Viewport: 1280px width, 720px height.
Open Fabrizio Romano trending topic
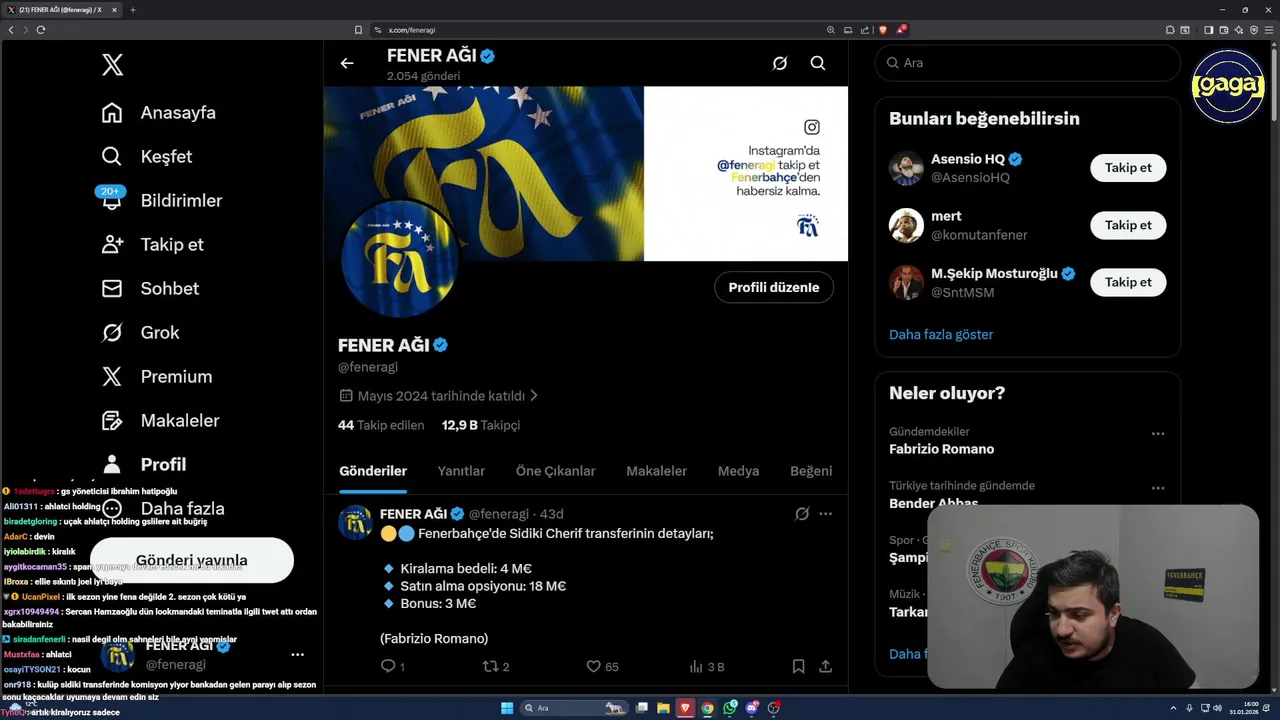pos(941,449)
